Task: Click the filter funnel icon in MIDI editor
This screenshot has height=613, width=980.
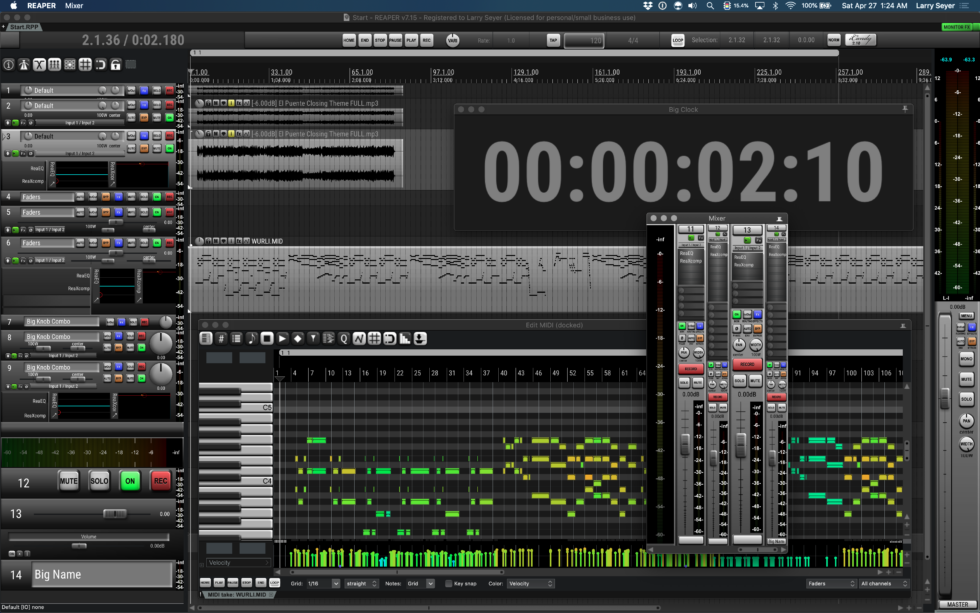Action: (313, 338)
